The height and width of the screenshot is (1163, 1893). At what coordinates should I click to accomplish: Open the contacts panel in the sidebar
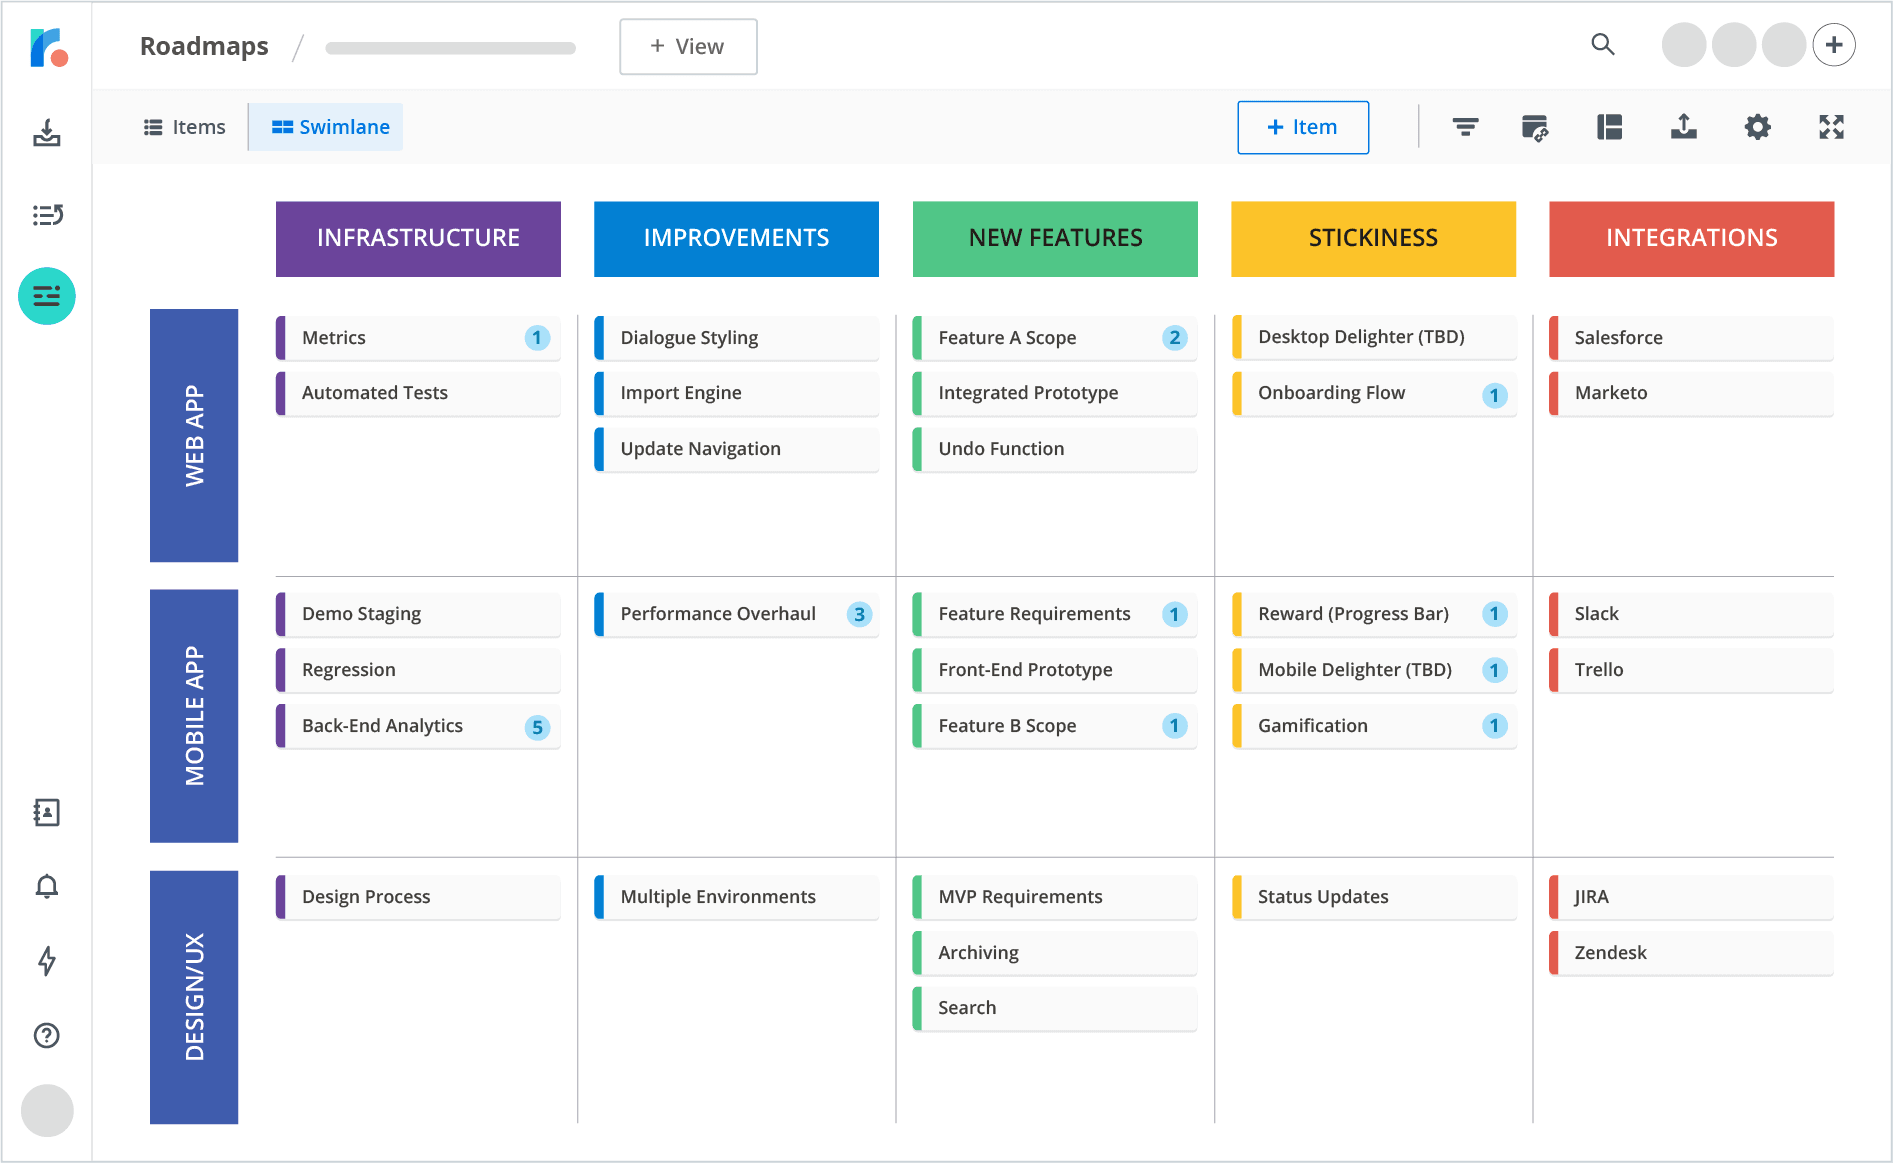[x=46, y=812]
